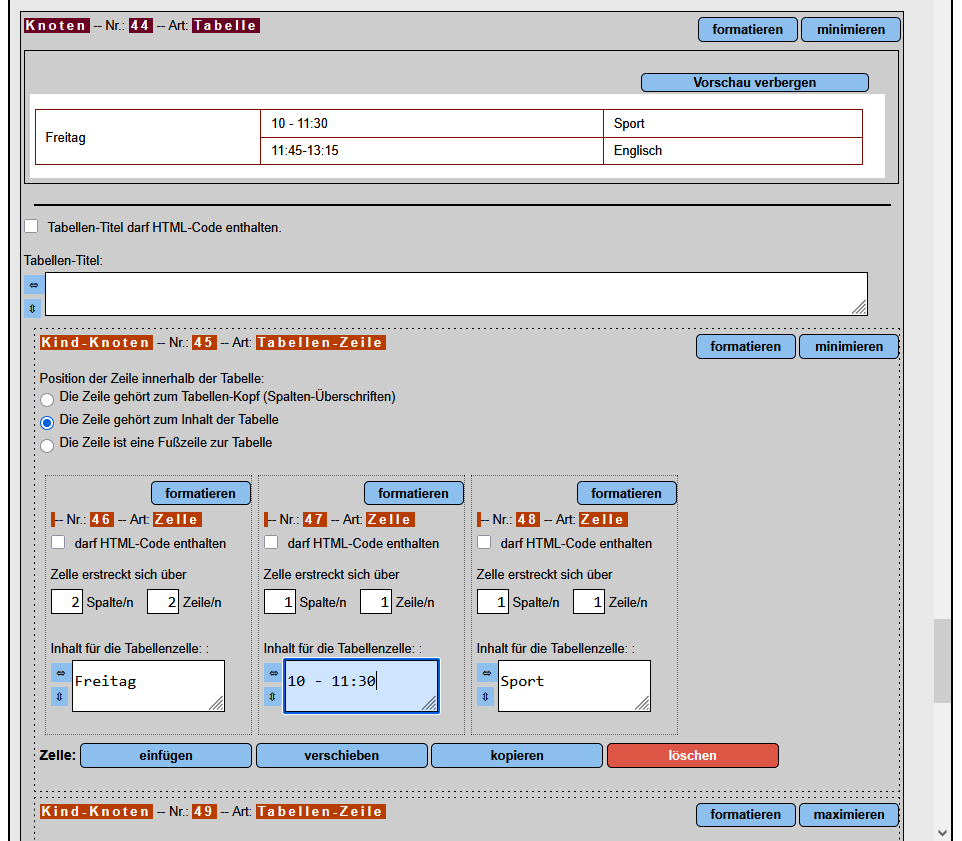Screen dimensions: 962x841
Task: Click the Spalte/n number field of cell Nr. 46
Action: 67,602
